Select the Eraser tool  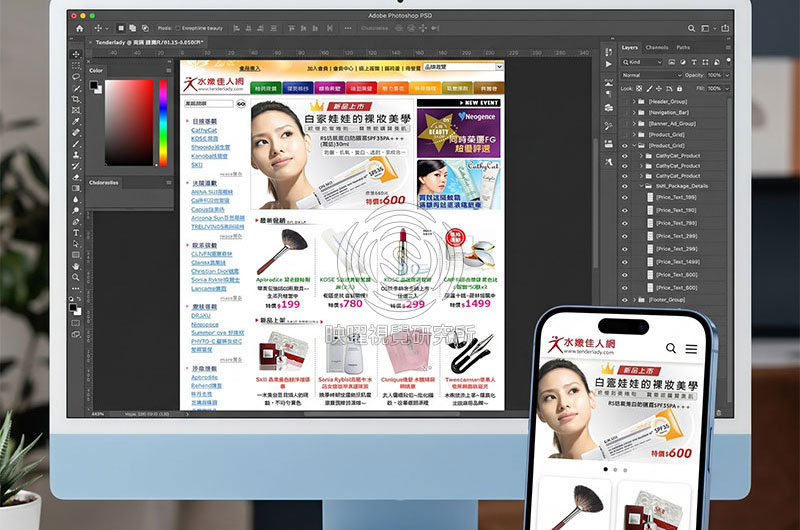click(76, 177)
